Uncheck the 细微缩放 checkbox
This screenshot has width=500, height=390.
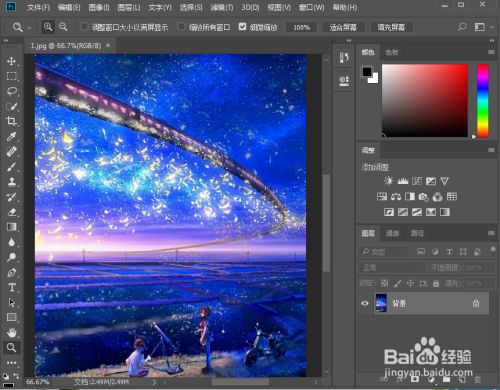pyautogui.click(x=243, y=26)
